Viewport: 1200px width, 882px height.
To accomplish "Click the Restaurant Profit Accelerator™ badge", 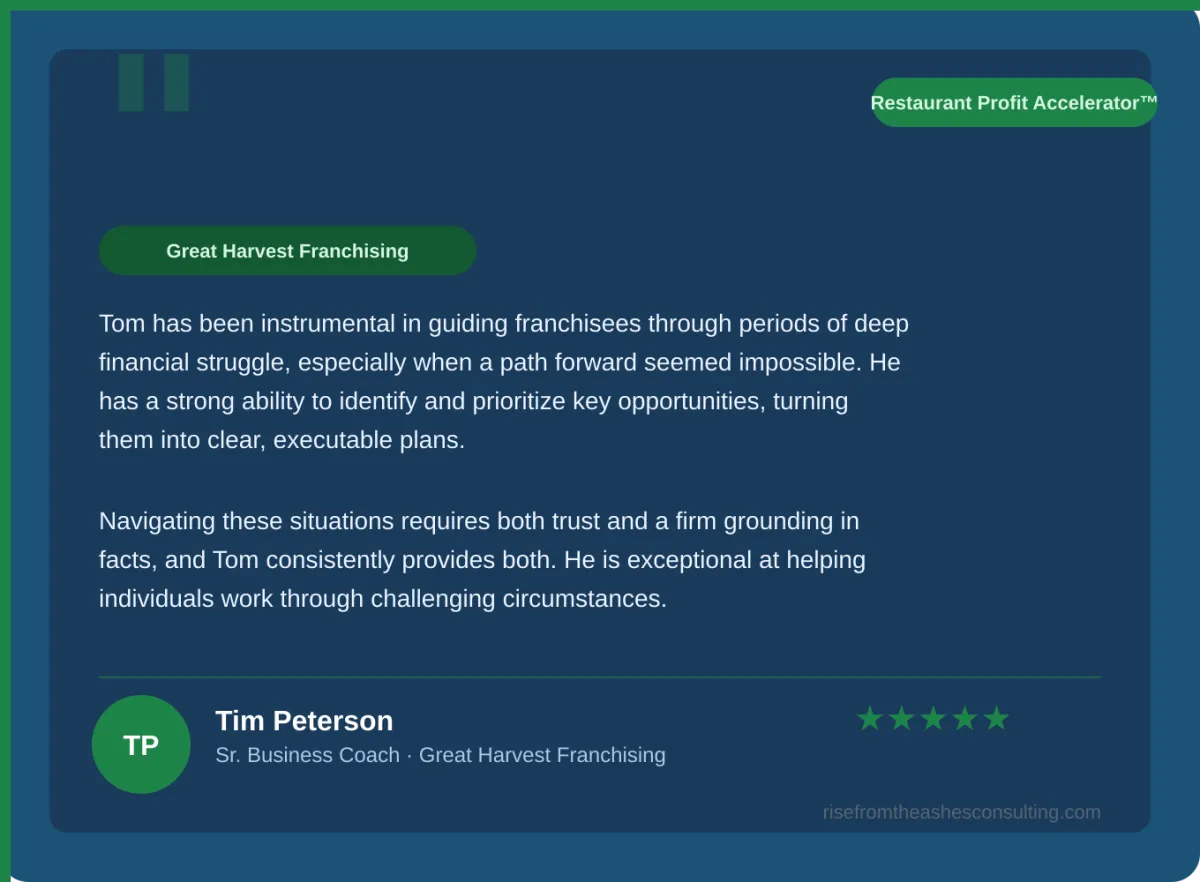I will [x=1013, y=103].
